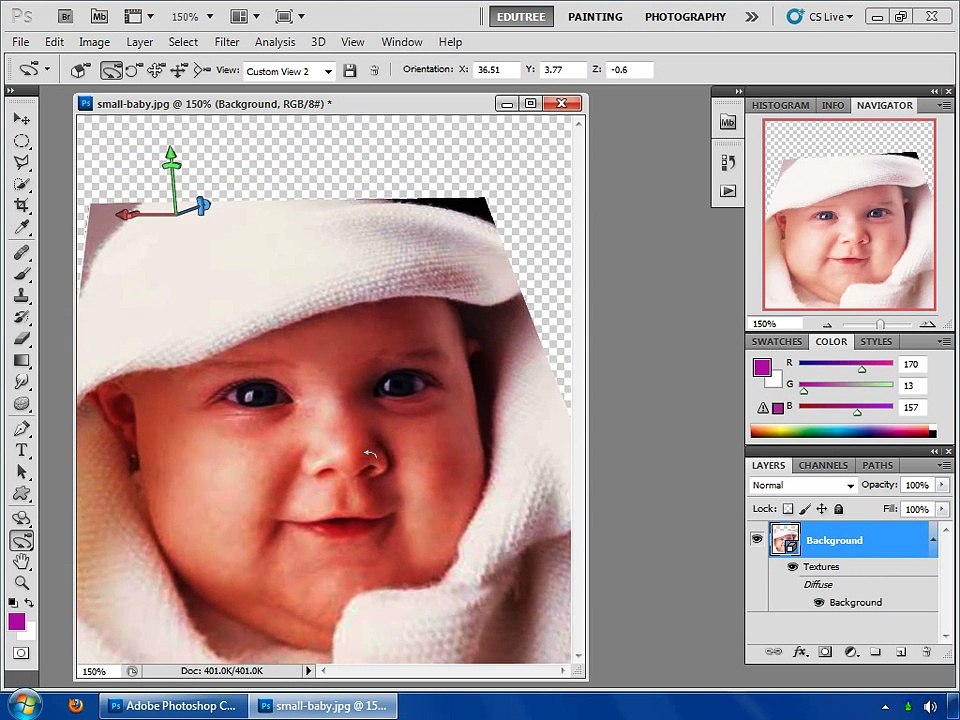Open the Opacity slider arrow

point(942,485)
